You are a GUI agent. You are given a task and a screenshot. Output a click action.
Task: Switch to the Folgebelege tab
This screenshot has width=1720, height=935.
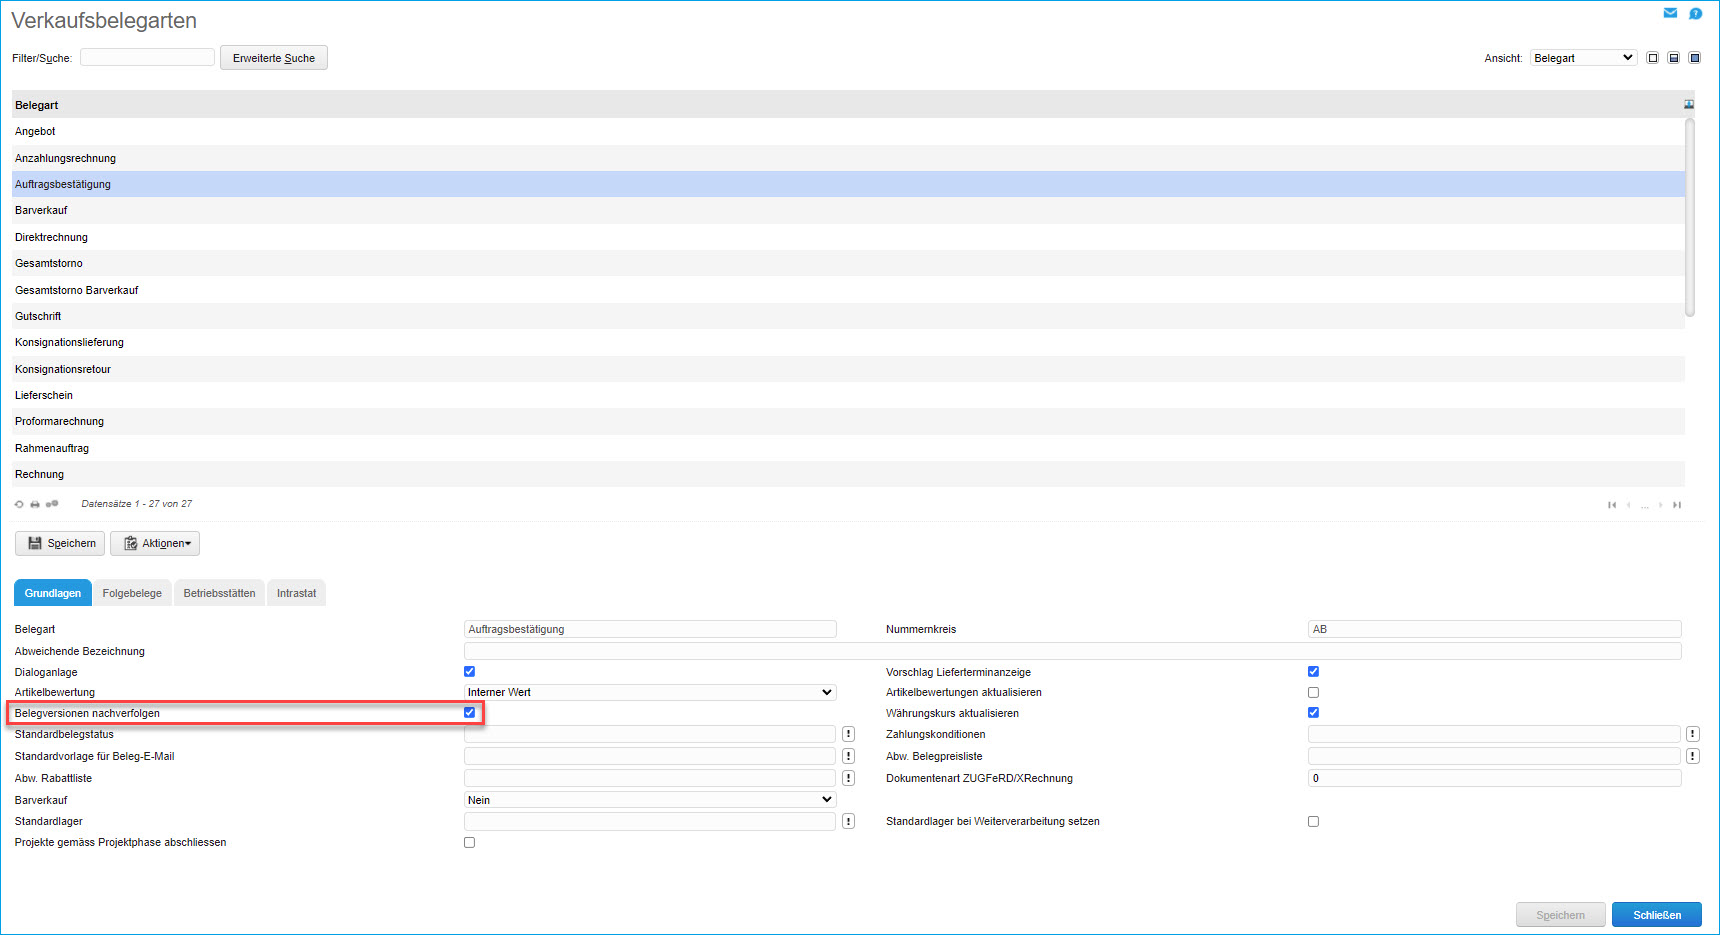132,593
